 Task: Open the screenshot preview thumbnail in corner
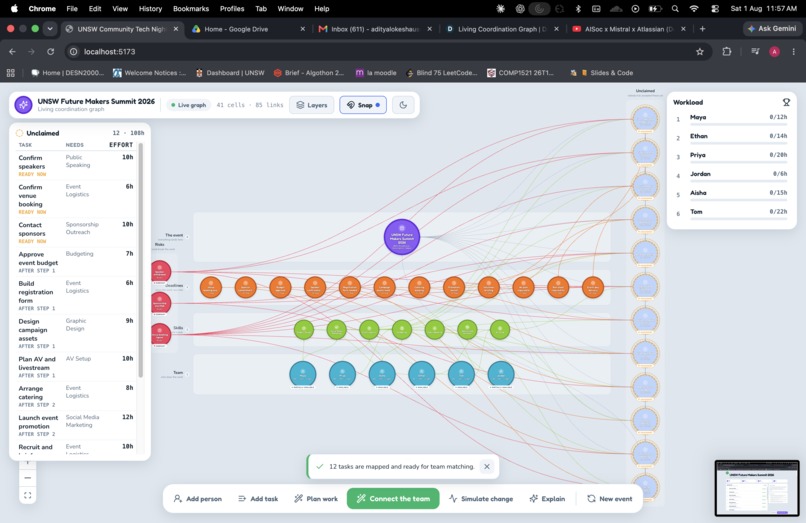(757, 488)
